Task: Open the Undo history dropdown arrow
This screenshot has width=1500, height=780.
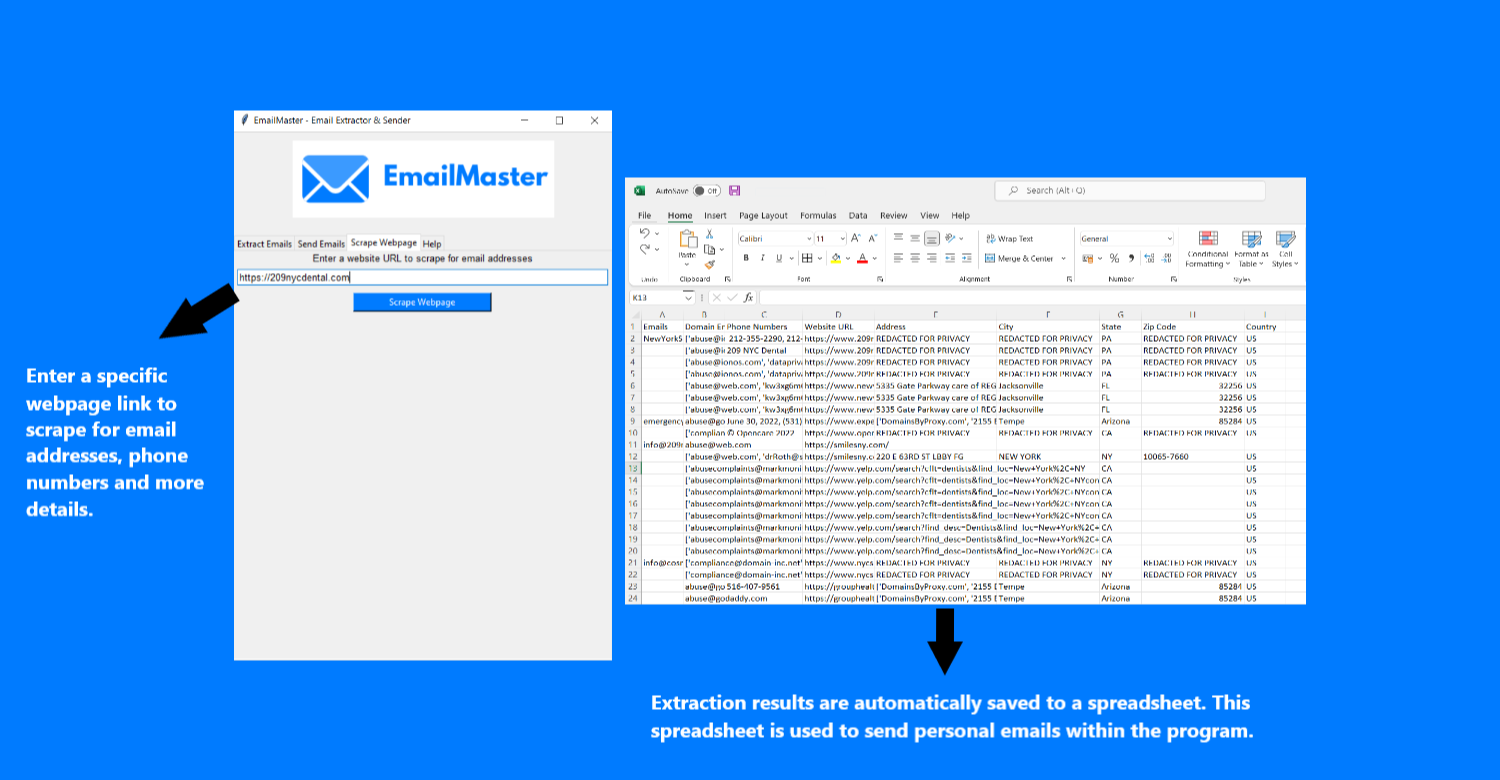Action: coord(657,234)
